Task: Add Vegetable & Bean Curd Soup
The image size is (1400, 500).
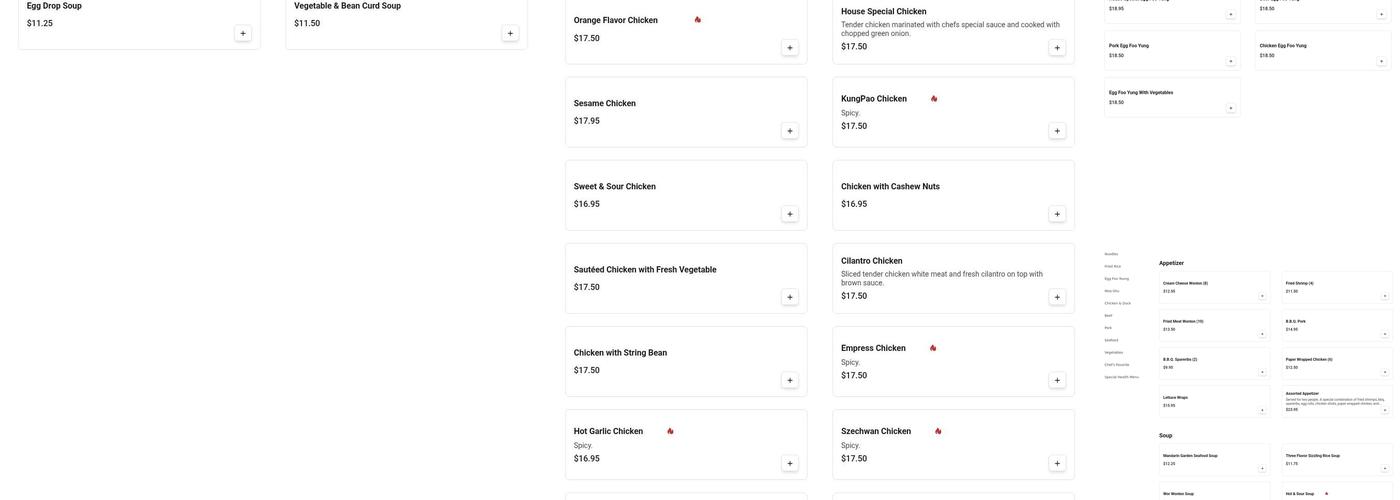Action: pos(510,34)
